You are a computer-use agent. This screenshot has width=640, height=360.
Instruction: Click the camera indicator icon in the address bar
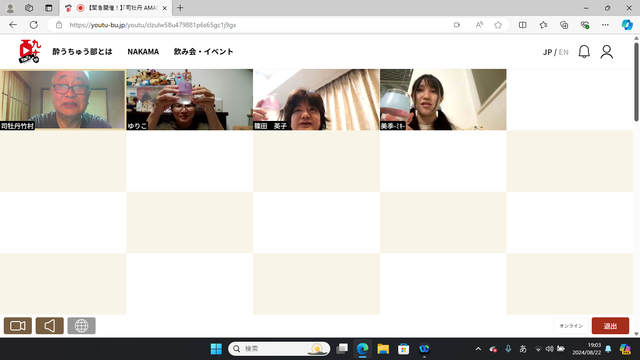pyautogui.click(x=457, y=25)
